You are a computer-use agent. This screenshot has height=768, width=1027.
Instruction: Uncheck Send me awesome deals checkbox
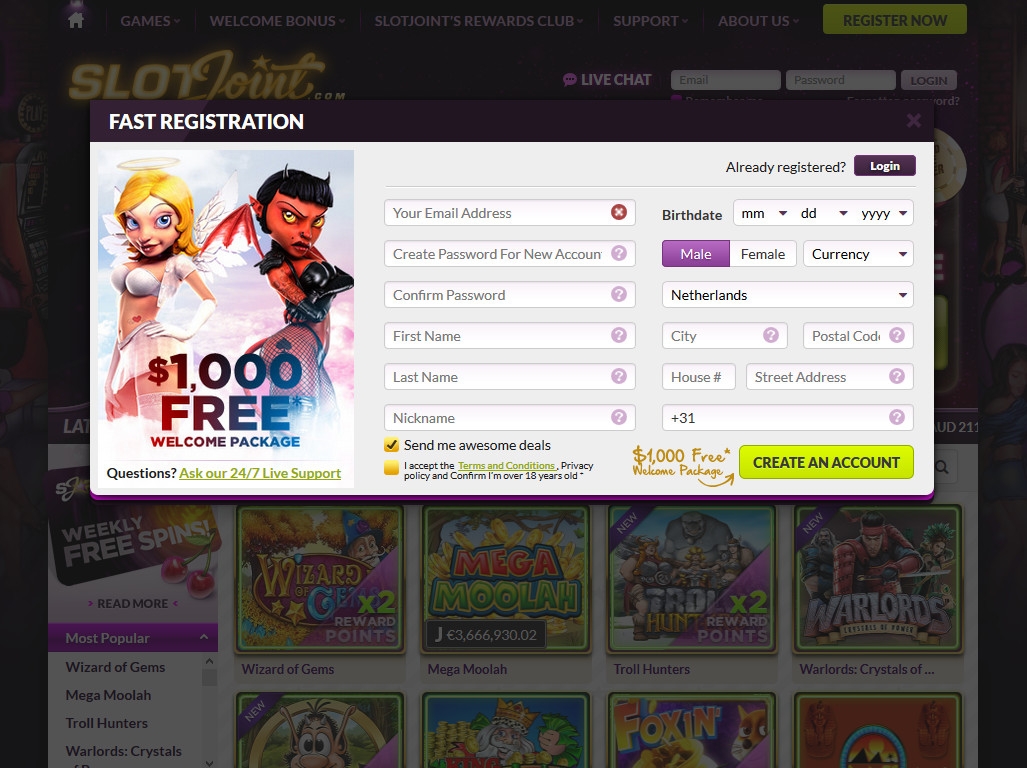coord(391,445)
